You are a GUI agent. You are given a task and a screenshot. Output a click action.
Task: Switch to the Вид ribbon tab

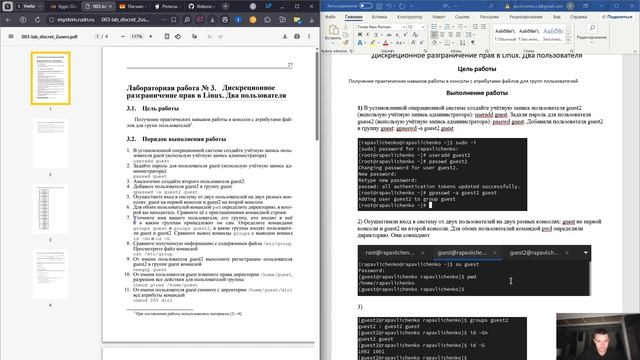click(x=557, y=17)
